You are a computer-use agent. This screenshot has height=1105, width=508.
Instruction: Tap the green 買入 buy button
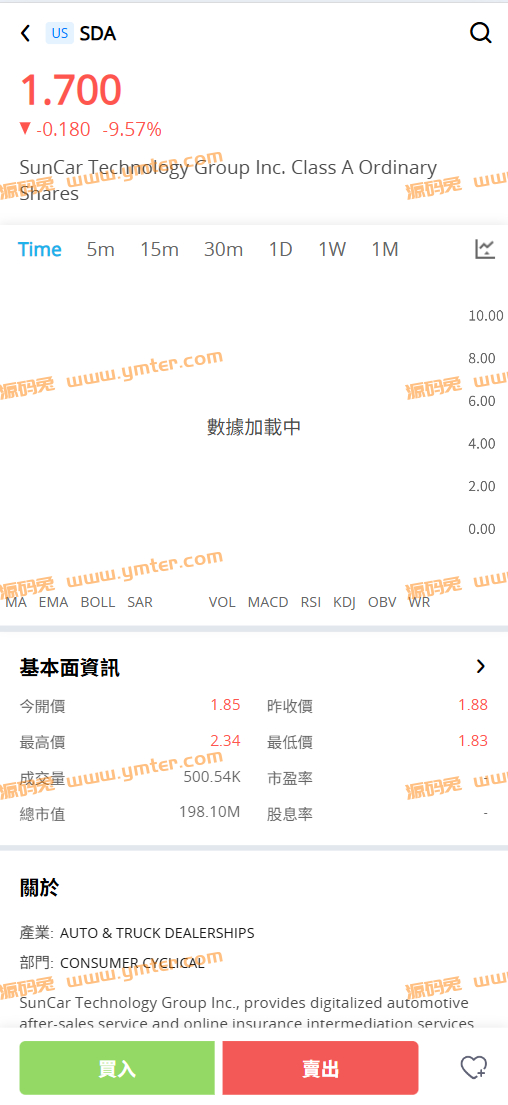tap(117, 1068)
